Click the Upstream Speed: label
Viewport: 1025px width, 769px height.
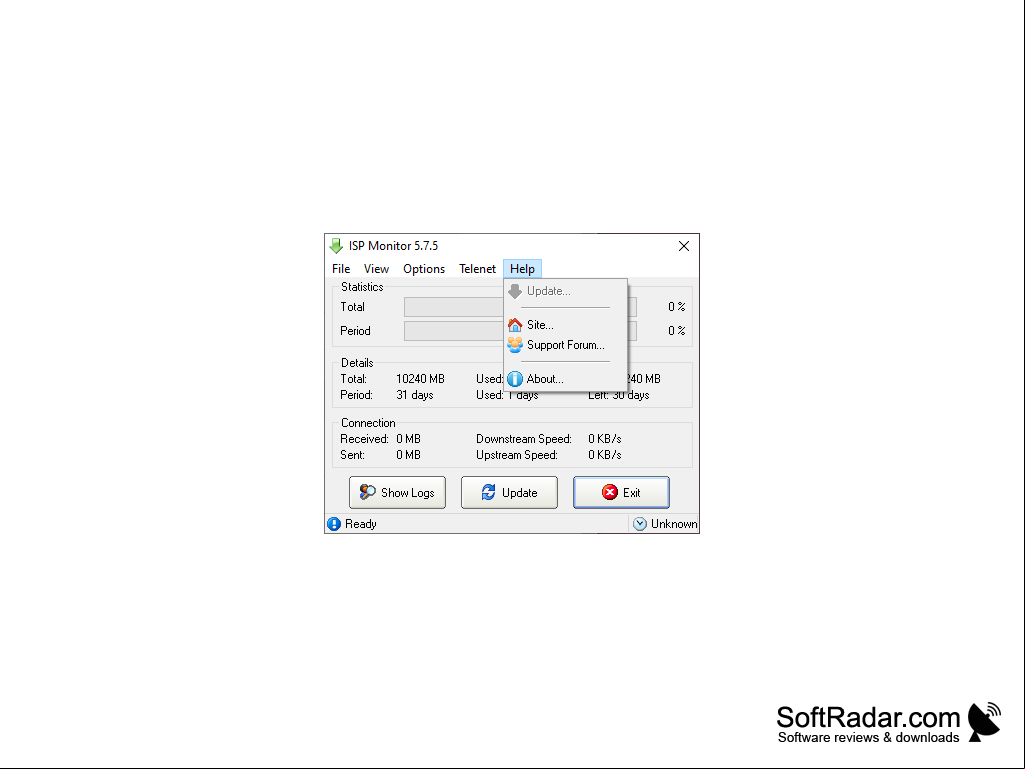coord(516,455)
